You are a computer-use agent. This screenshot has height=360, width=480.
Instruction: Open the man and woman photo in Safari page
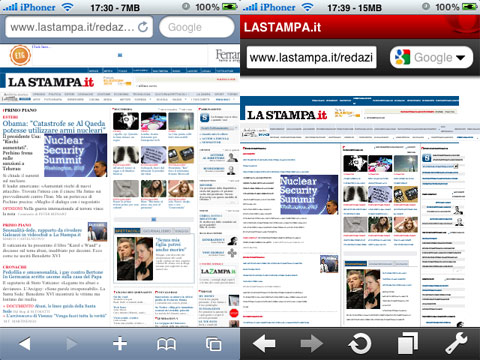tap(135, 259)
